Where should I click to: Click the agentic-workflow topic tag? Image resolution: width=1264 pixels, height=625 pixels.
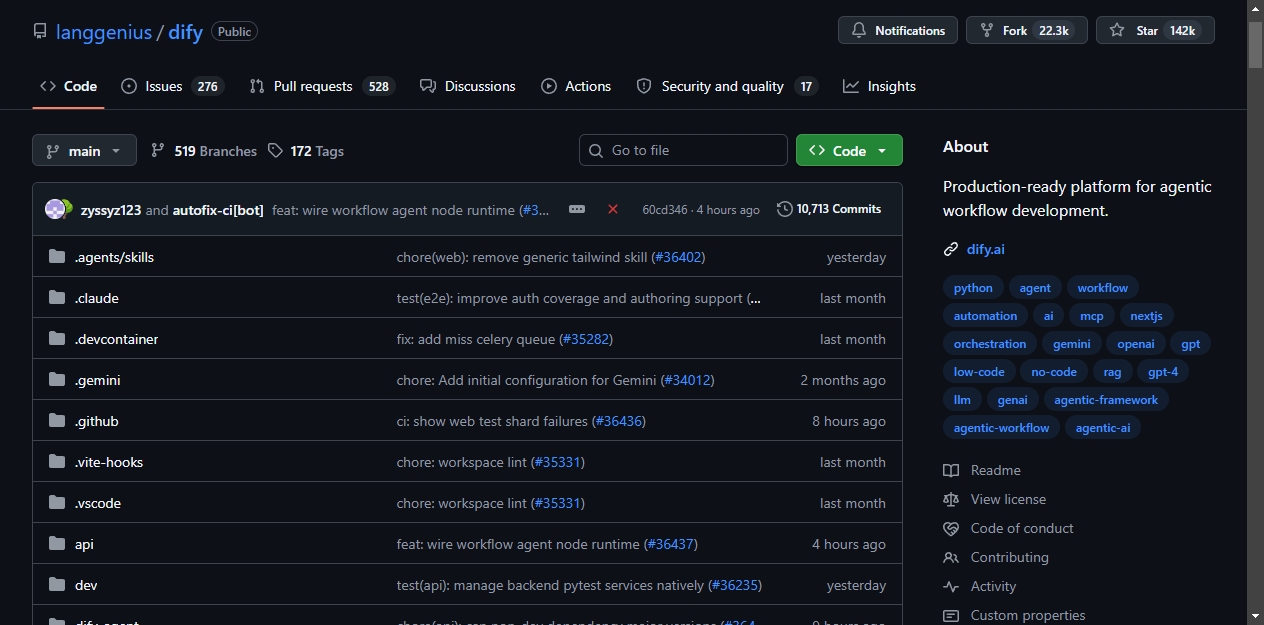[1001, 428]
